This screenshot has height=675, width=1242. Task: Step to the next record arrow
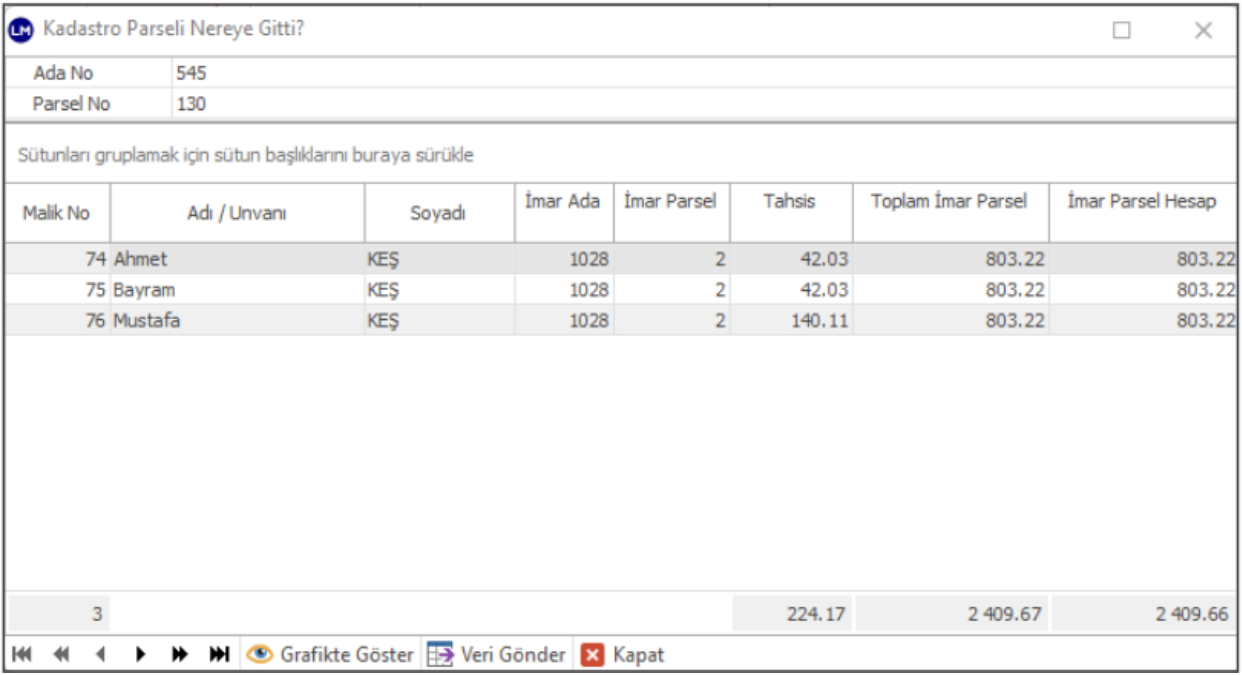tap(141, 655)
